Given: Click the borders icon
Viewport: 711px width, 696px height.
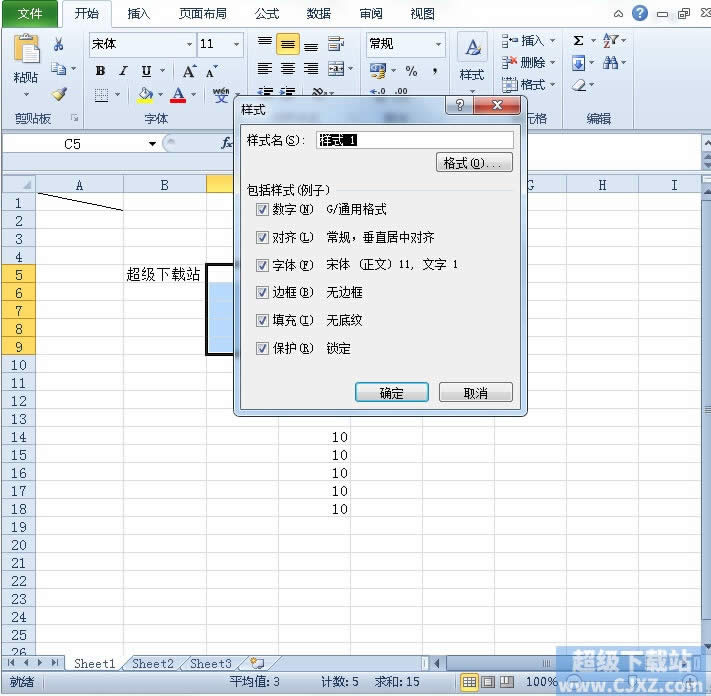Looking at the screenshot, I should click(x=101, y=95).
